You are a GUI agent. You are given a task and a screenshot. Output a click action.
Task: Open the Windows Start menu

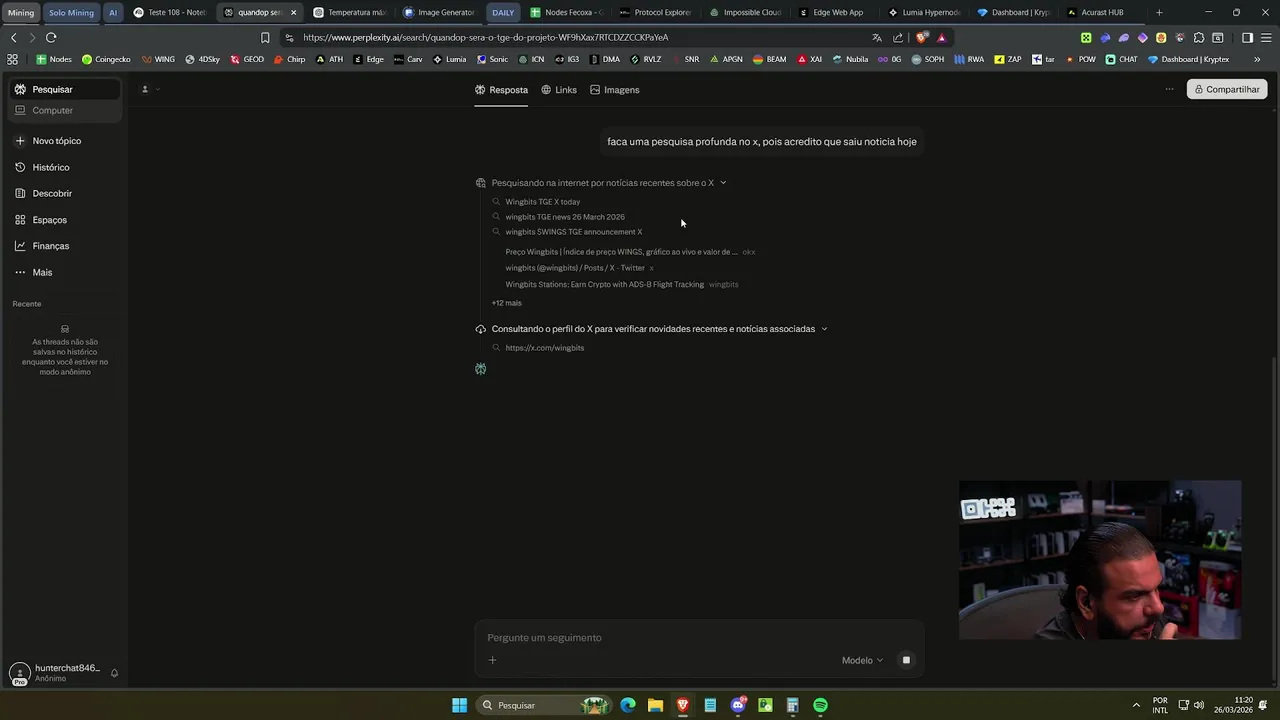[459, 705]
